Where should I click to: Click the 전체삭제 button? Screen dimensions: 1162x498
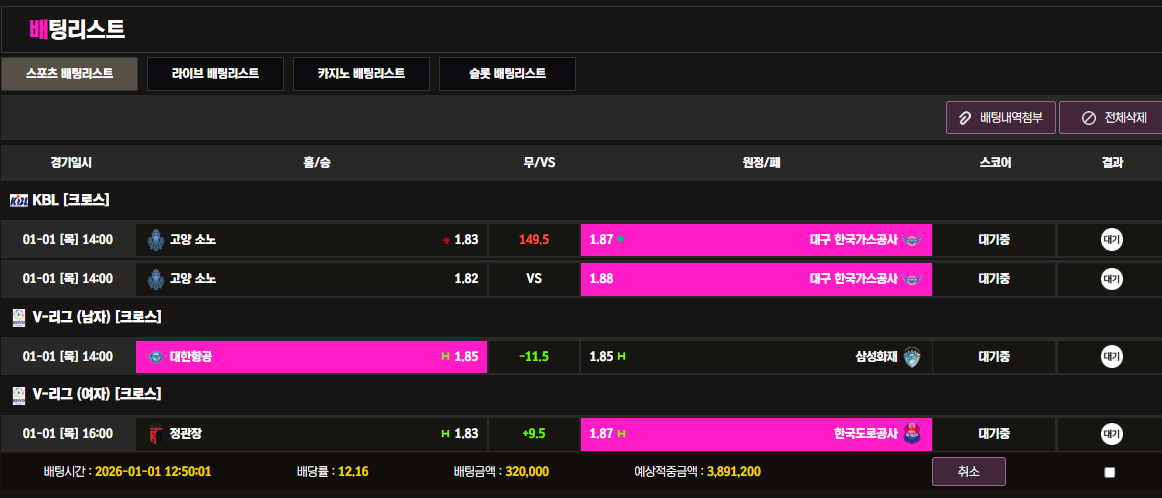[x=1111, y=118]
